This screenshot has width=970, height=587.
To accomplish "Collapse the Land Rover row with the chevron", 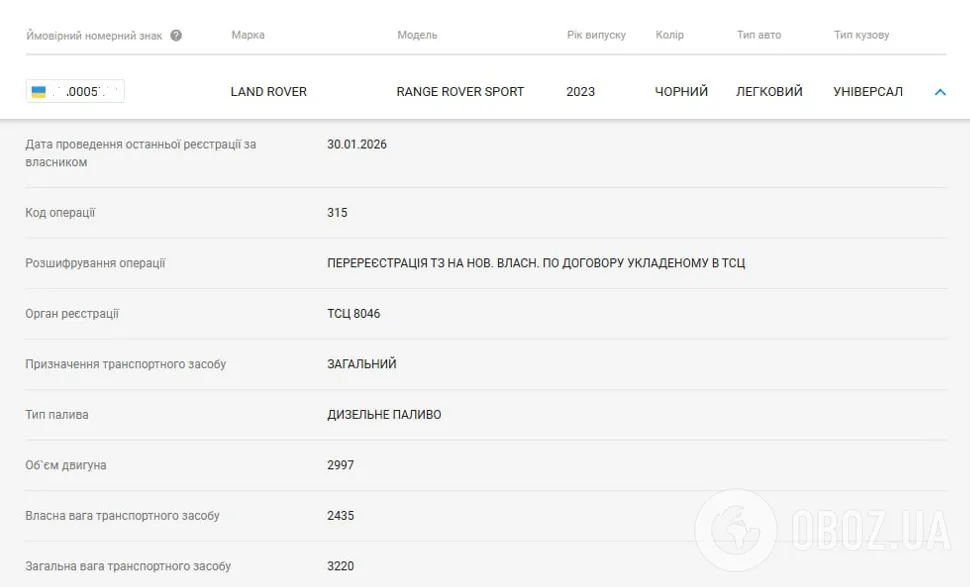I will tap(940, 92).
